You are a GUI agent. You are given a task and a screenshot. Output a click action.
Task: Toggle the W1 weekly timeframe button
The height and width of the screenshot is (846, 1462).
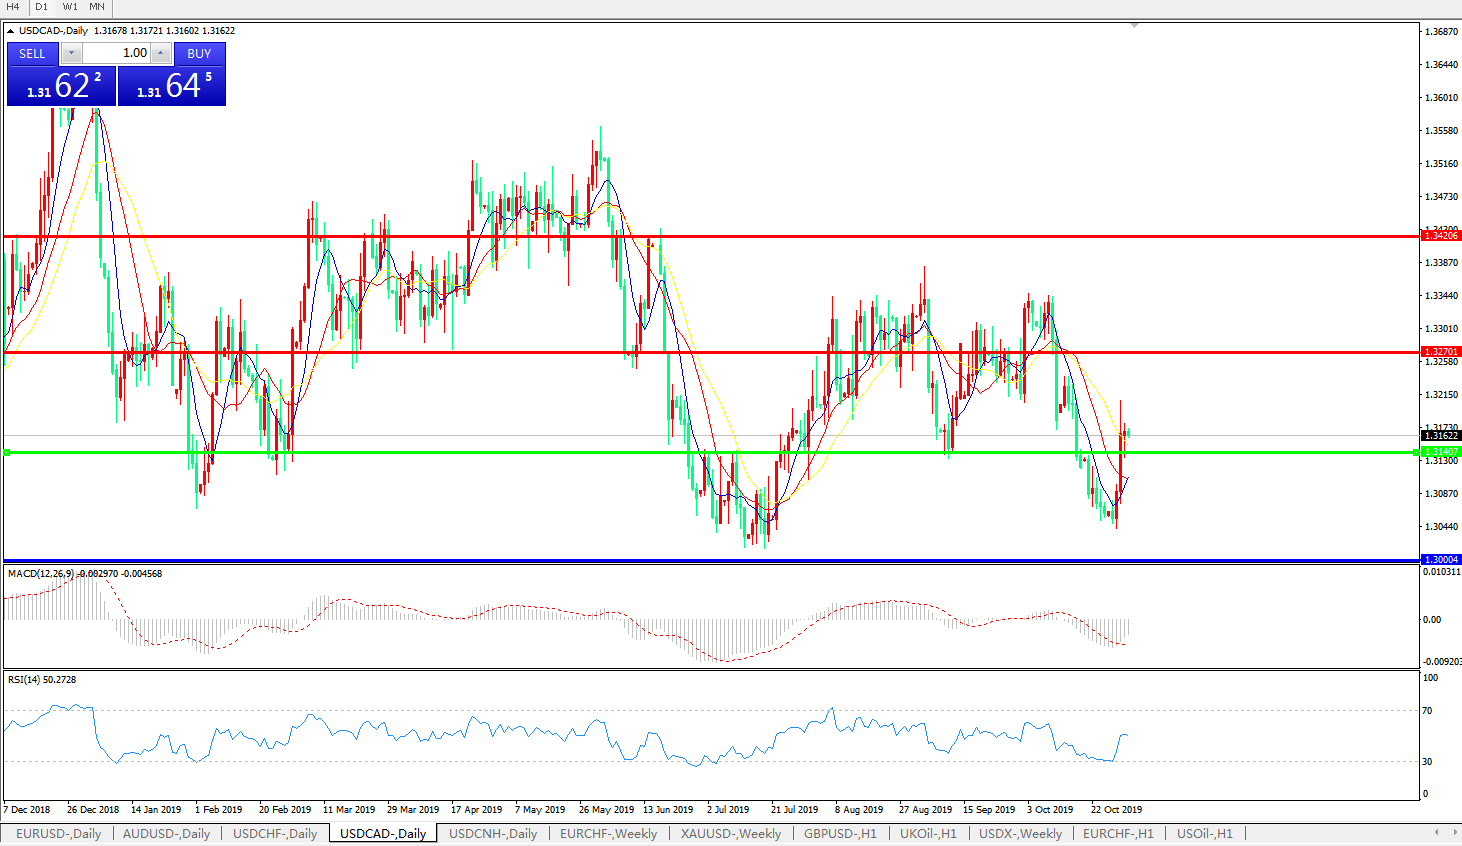pos(70,7)
